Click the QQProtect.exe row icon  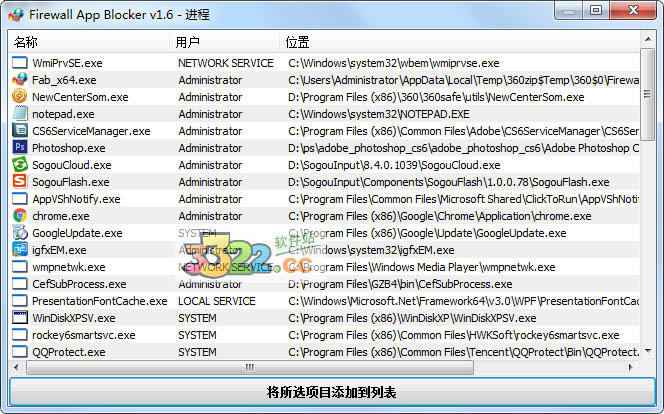click(19, 351)
